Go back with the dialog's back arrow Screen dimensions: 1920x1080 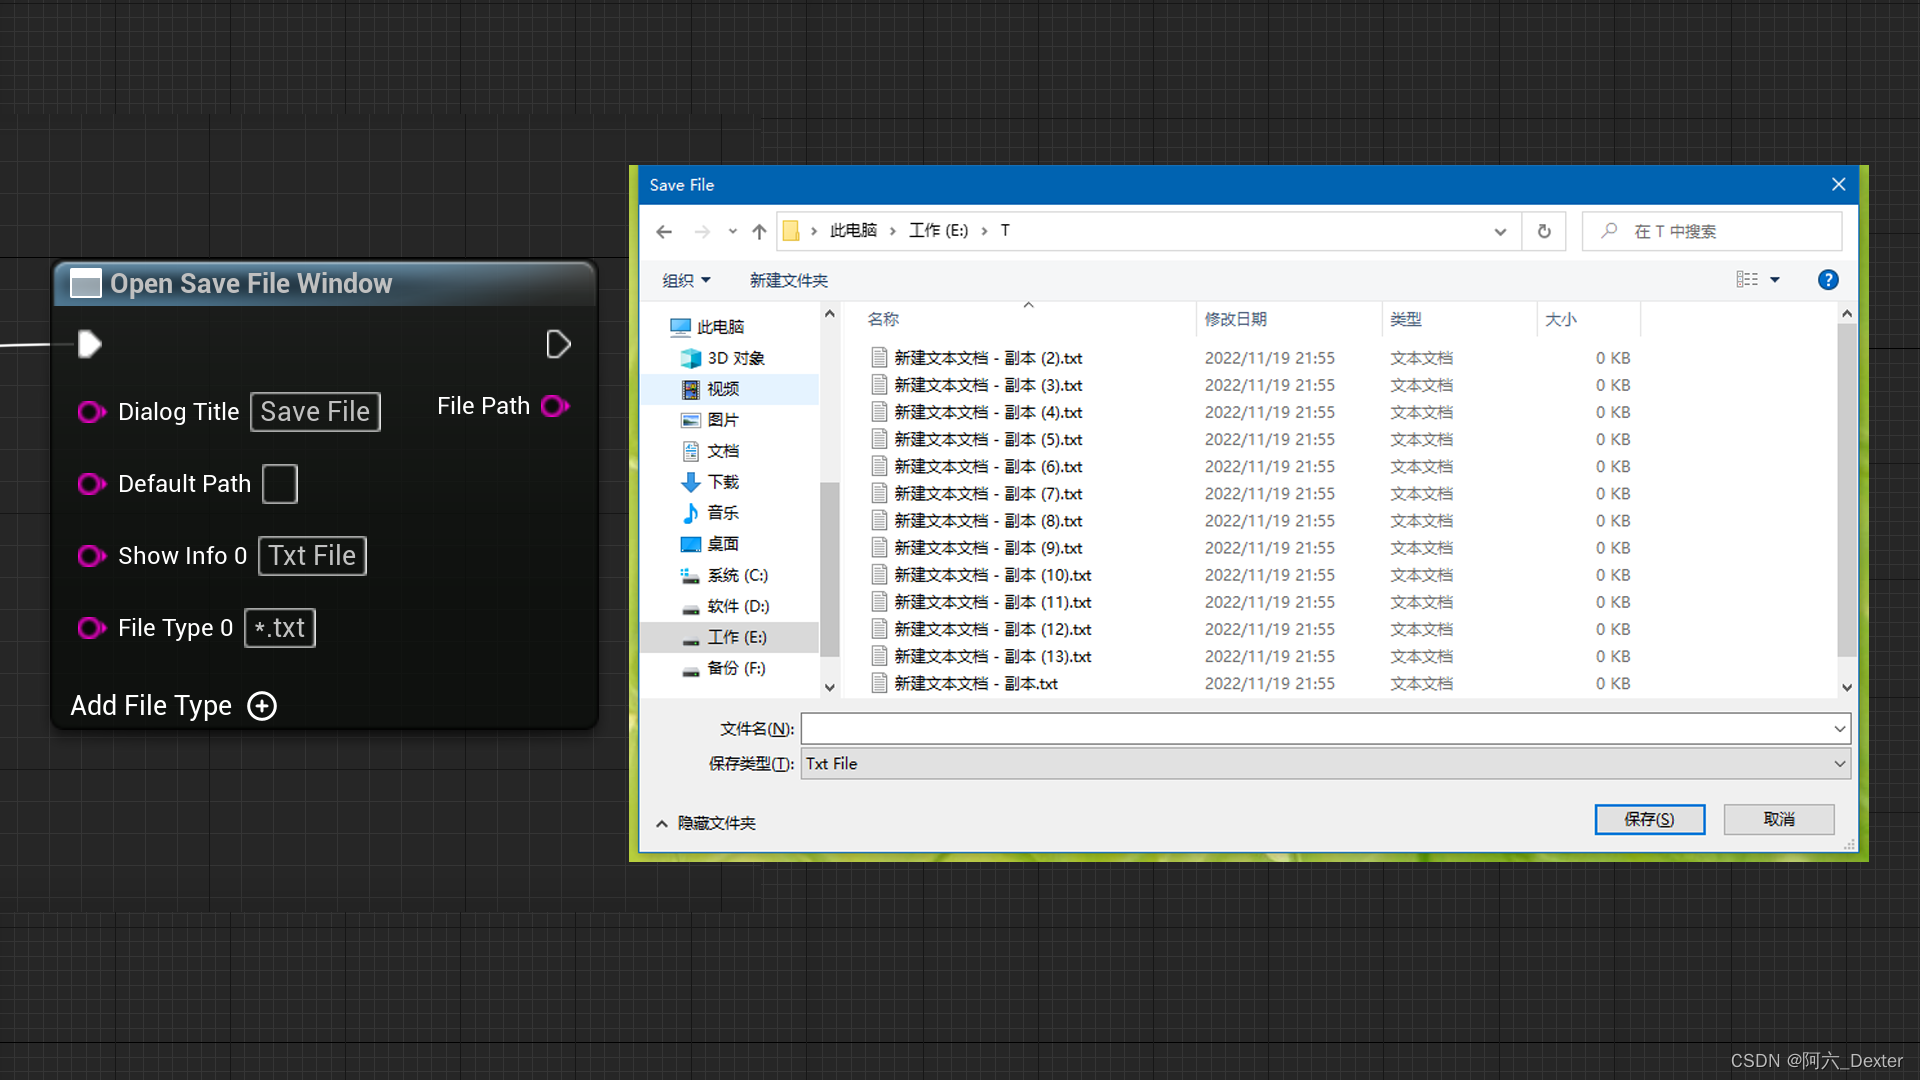pos(664,232)
